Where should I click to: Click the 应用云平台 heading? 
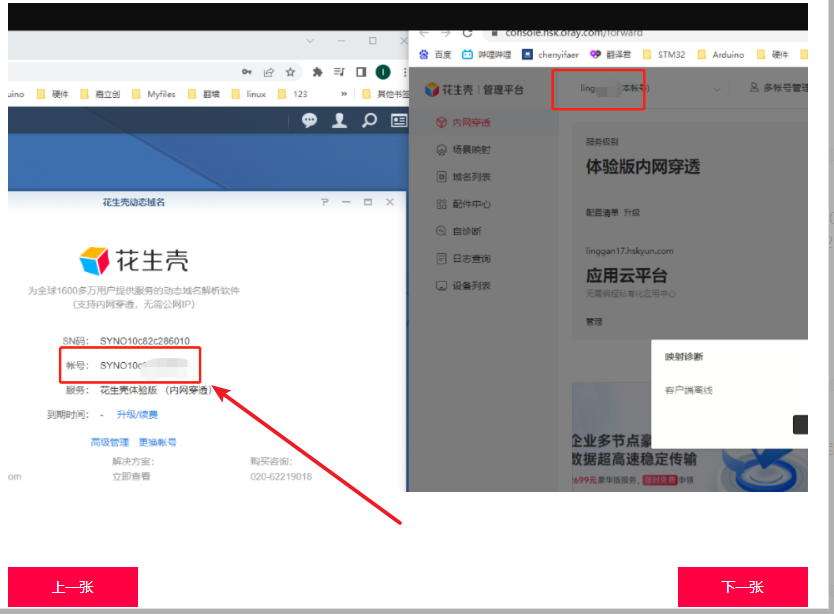(x=627, y=276)
